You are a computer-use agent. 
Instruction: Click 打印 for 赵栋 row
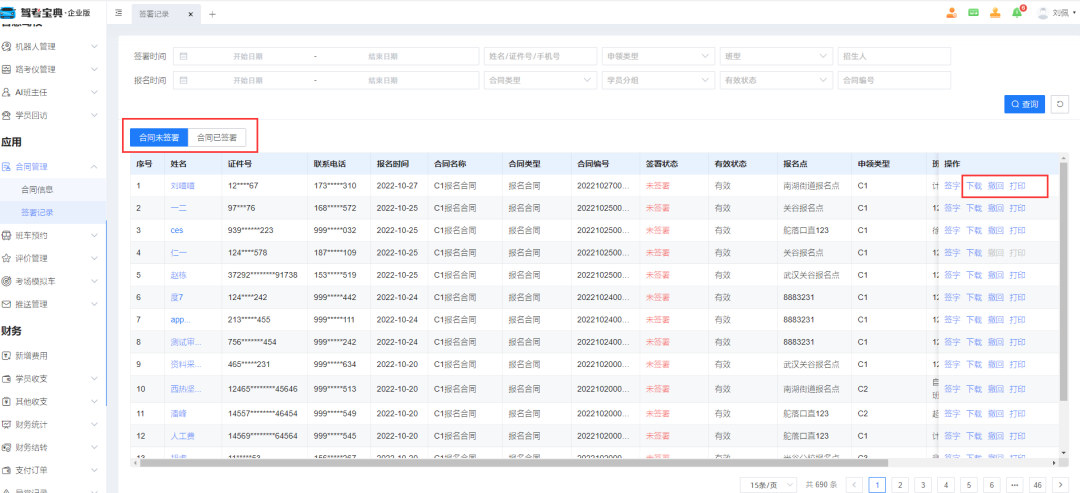1017,275
